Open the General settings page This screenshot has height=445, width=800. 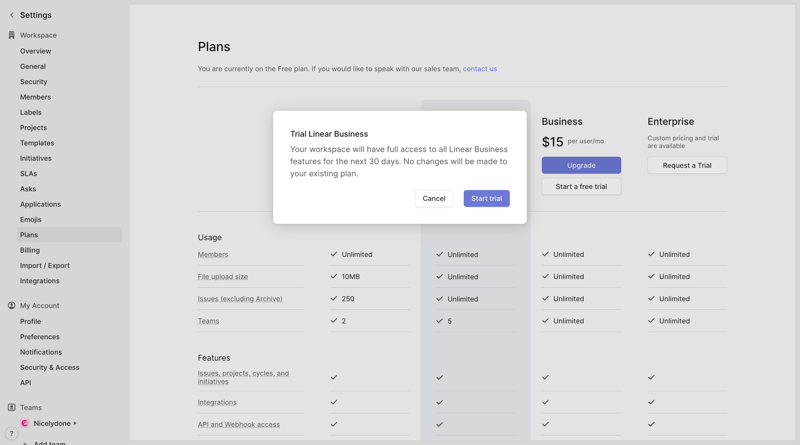click(33, 66)
